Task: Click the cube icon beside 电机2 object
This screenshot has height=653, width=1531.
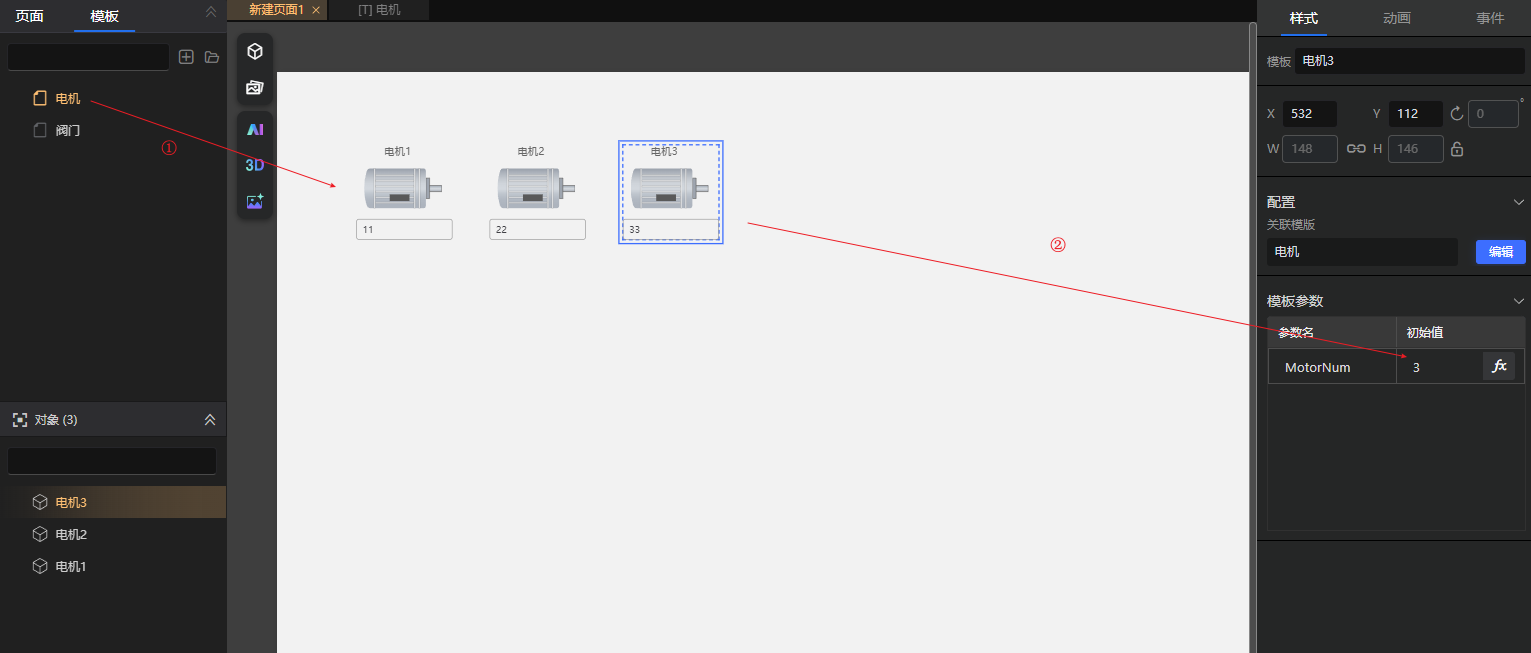Action: coord(40,534)
